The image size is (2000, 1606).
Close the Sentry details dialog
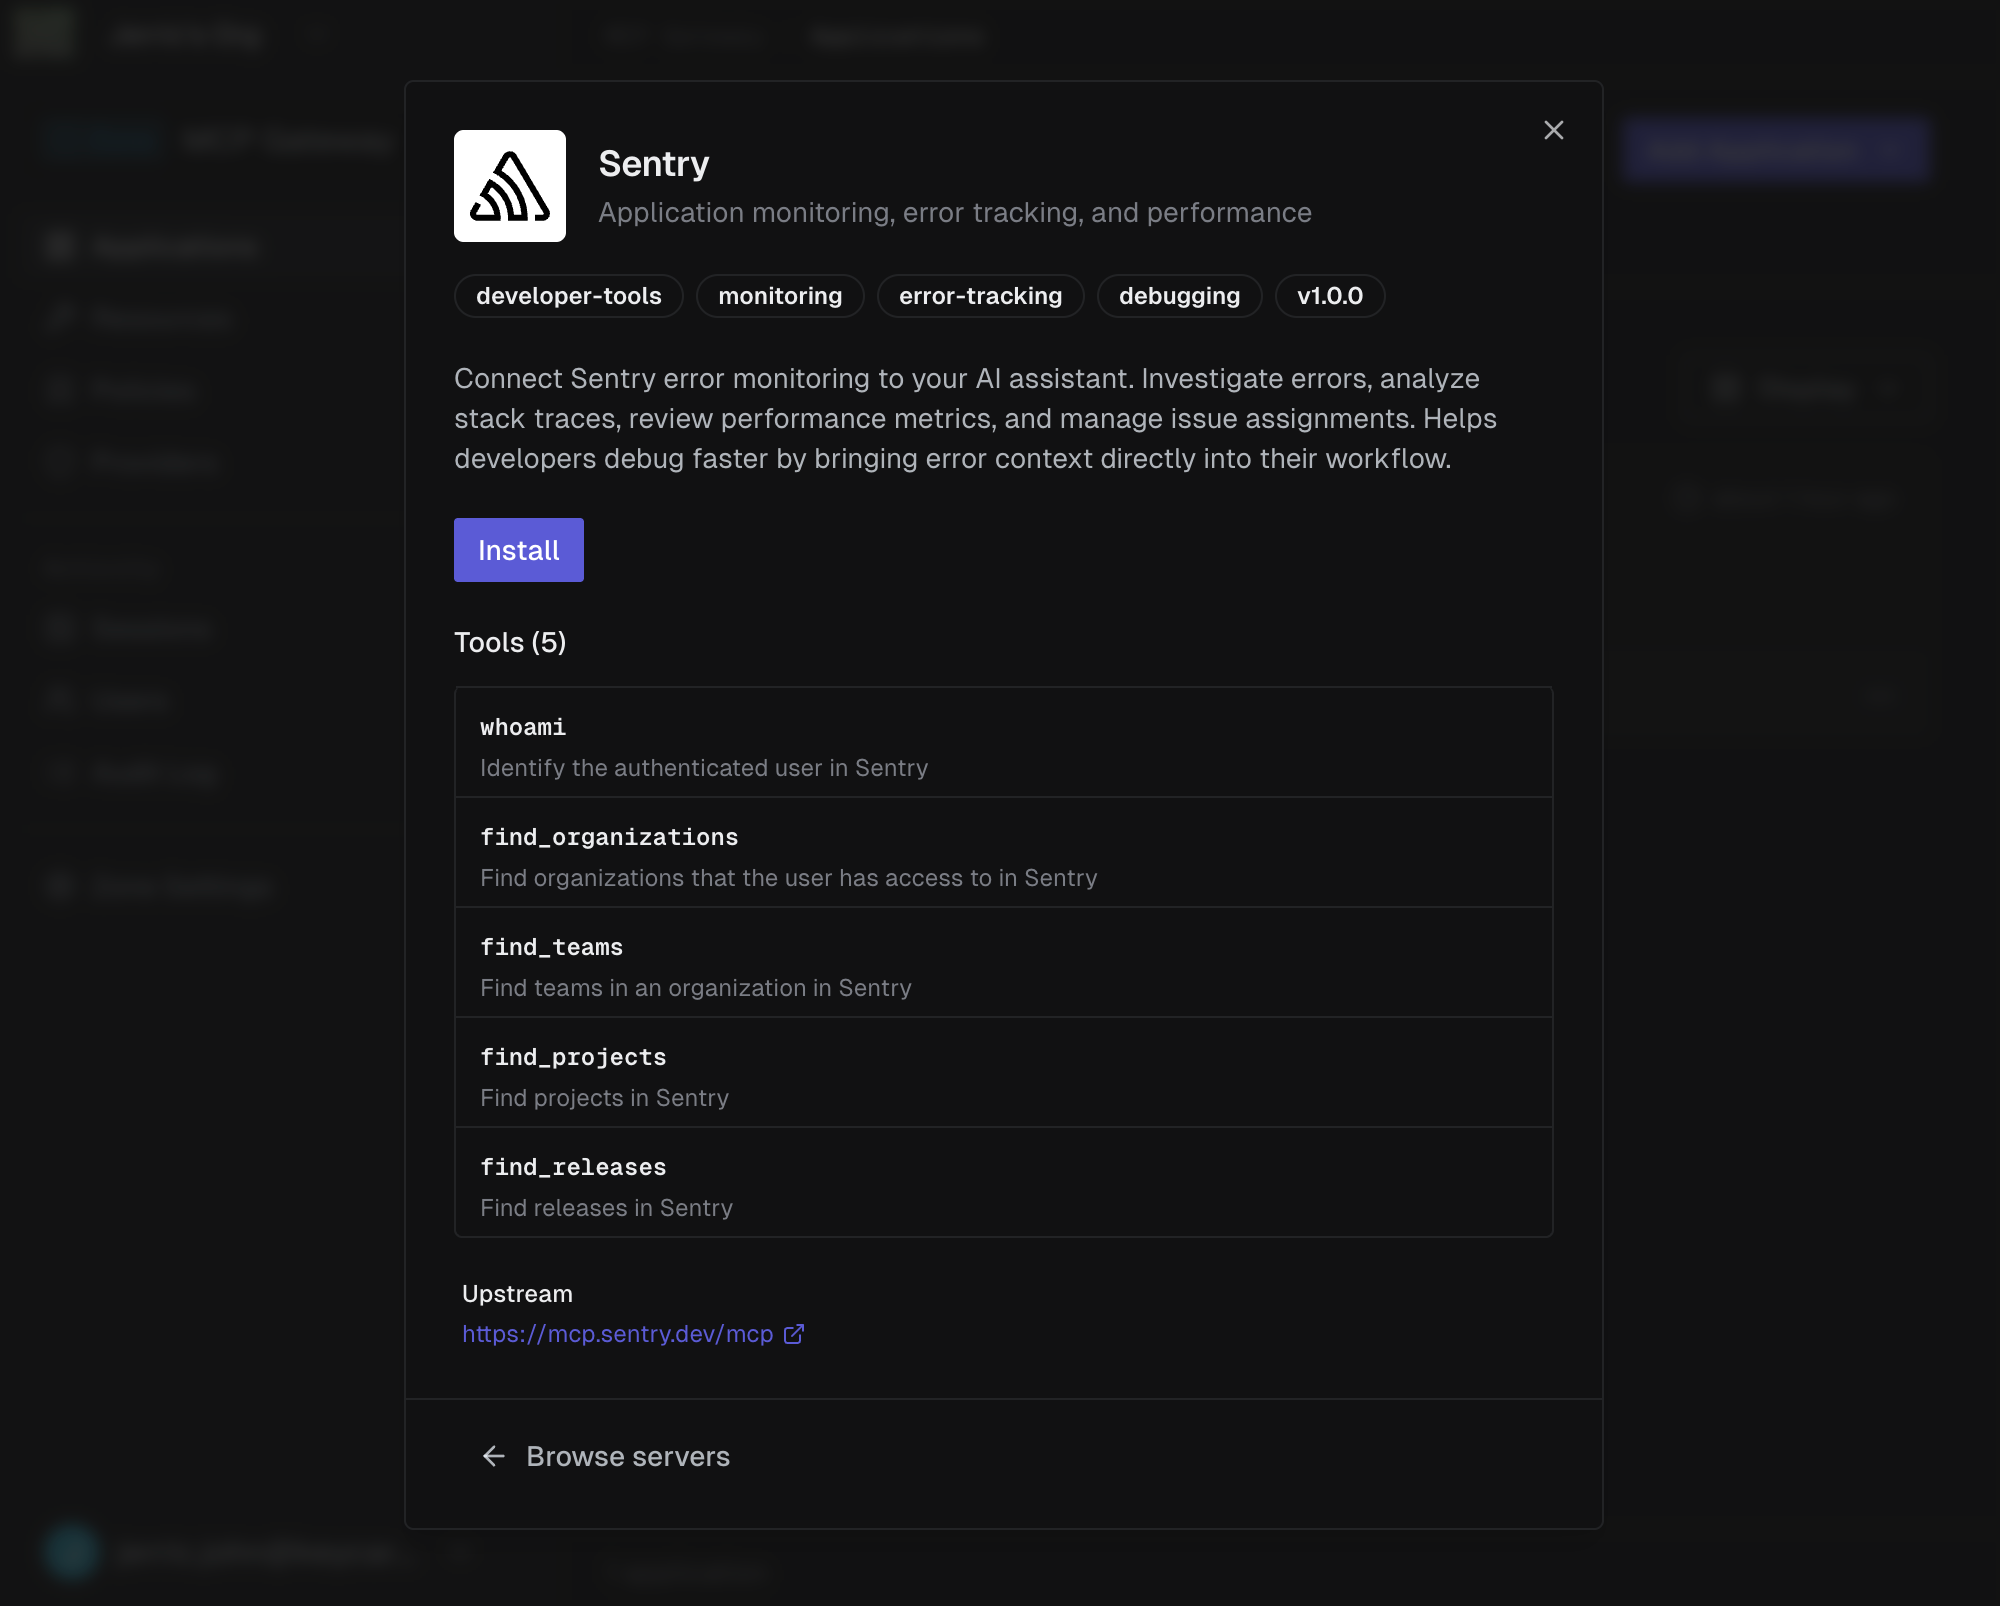[x=1553, y=130]
